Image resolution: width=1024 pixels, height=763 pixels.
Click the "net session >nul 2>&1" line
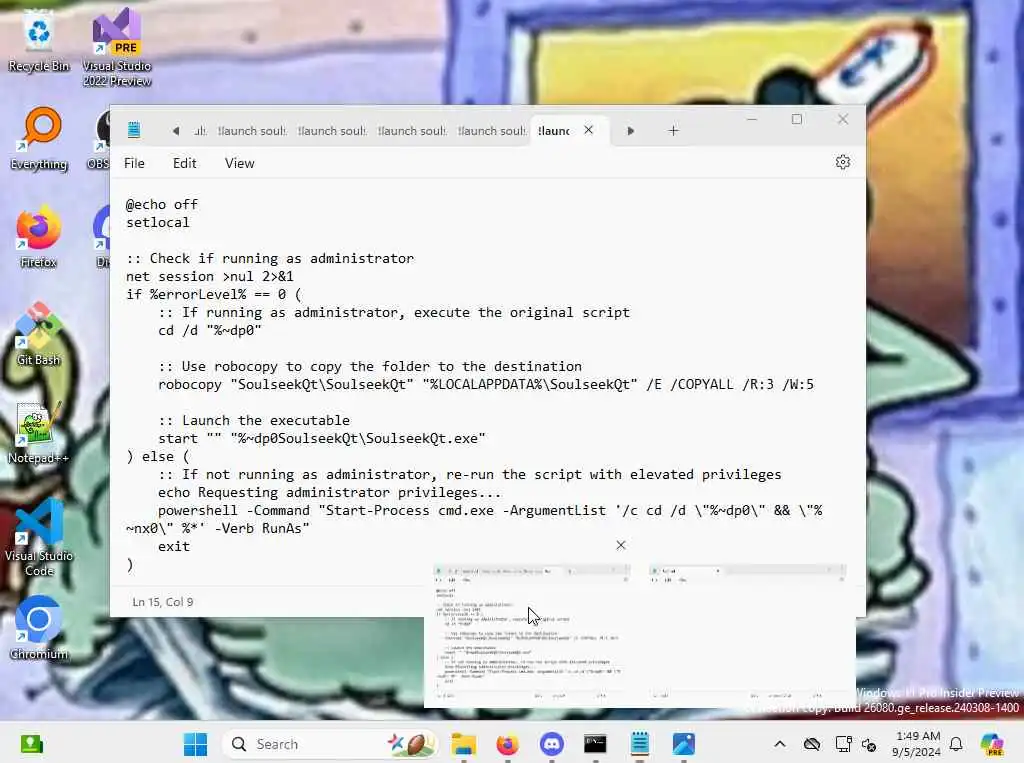tap(210, 276)
